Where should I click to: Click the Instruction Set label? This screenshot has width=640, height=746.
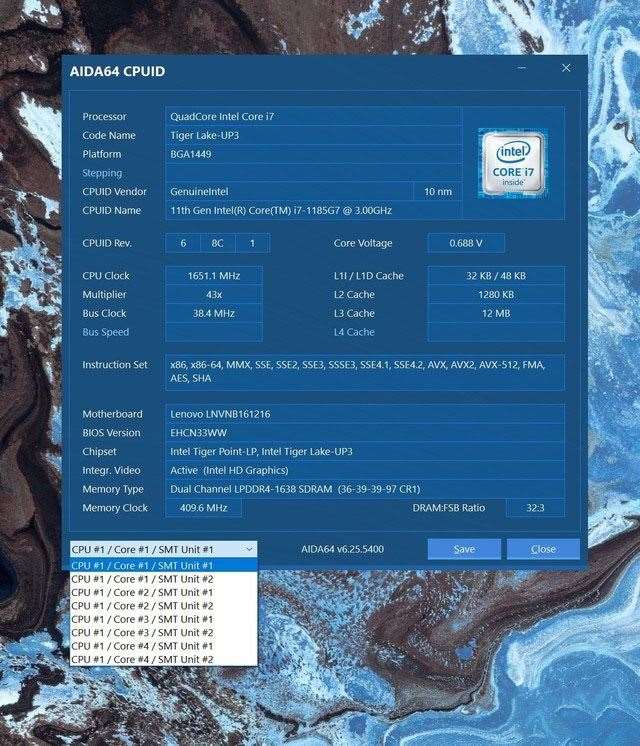pos(115,365)
